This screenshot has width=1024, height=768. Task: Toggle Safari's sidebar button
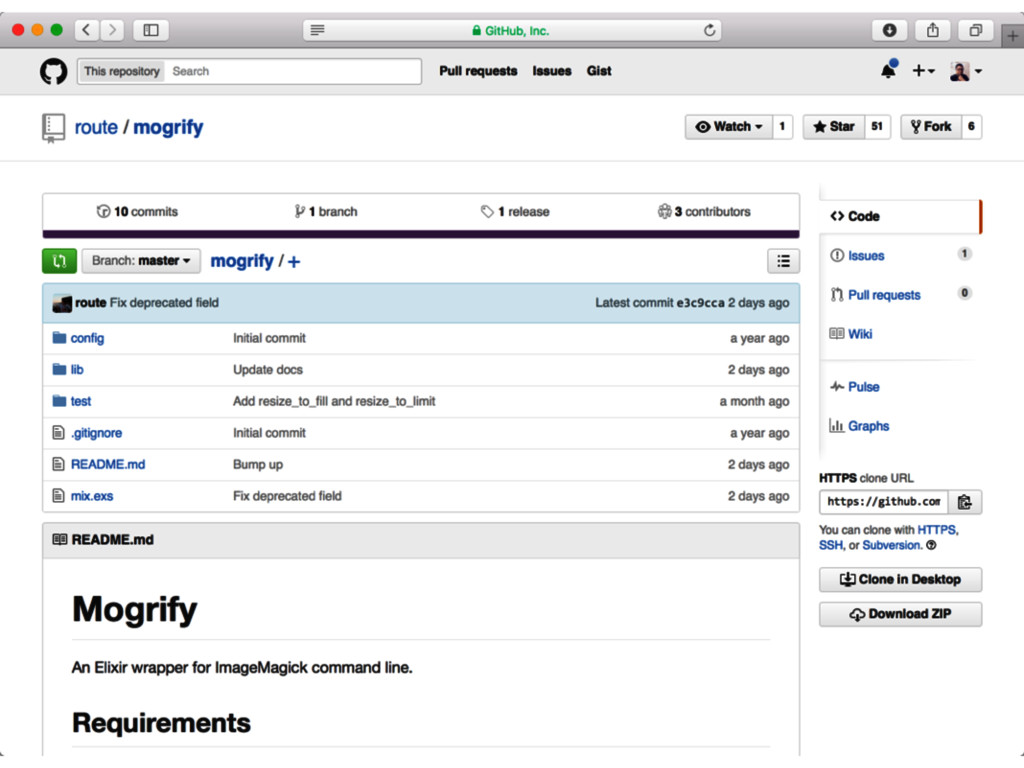pyautogui.click(x=151, y=30)
